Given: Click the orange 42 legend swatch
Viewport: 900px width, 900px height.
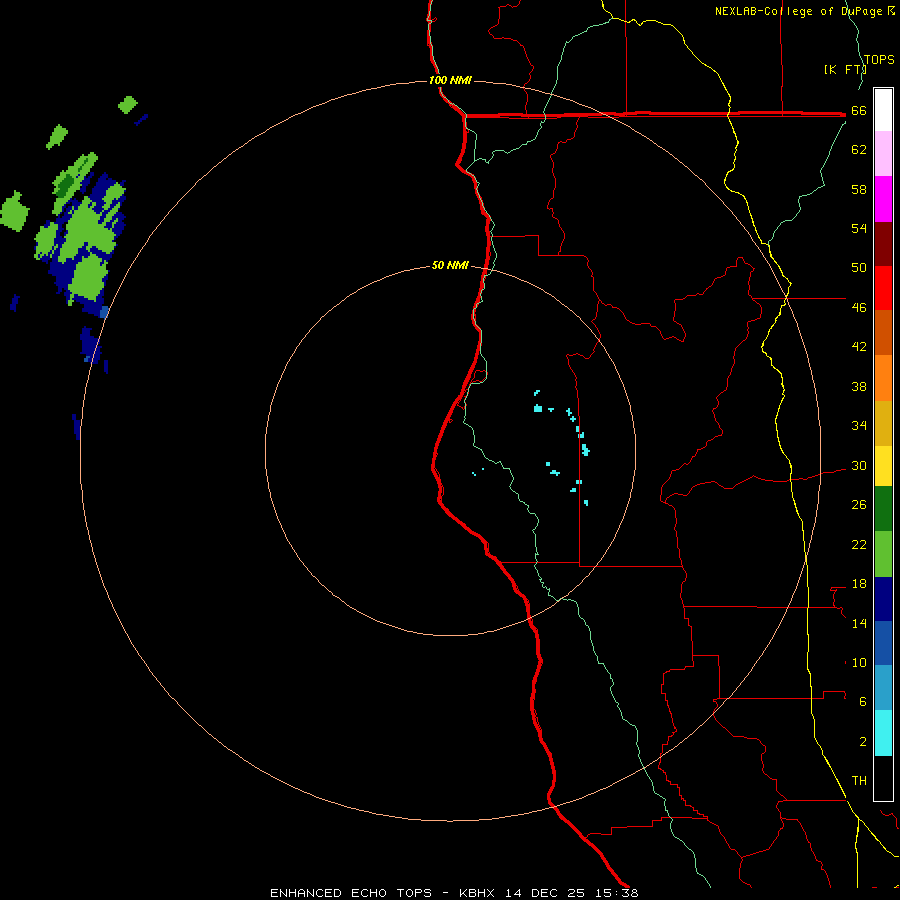Looking at the screenshot, I should pos(883,378).
